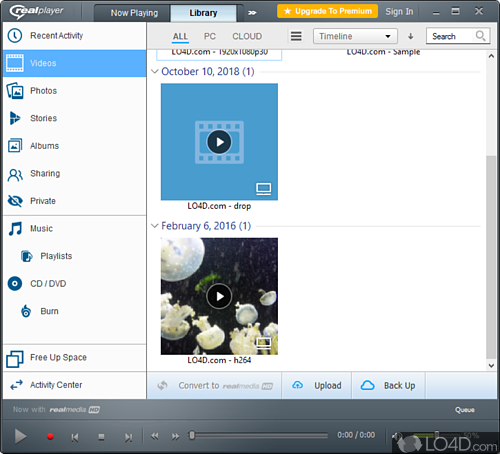Viewport: 500px width, 454px height.
Task: Skip to previous track
Action: point(75,437)
